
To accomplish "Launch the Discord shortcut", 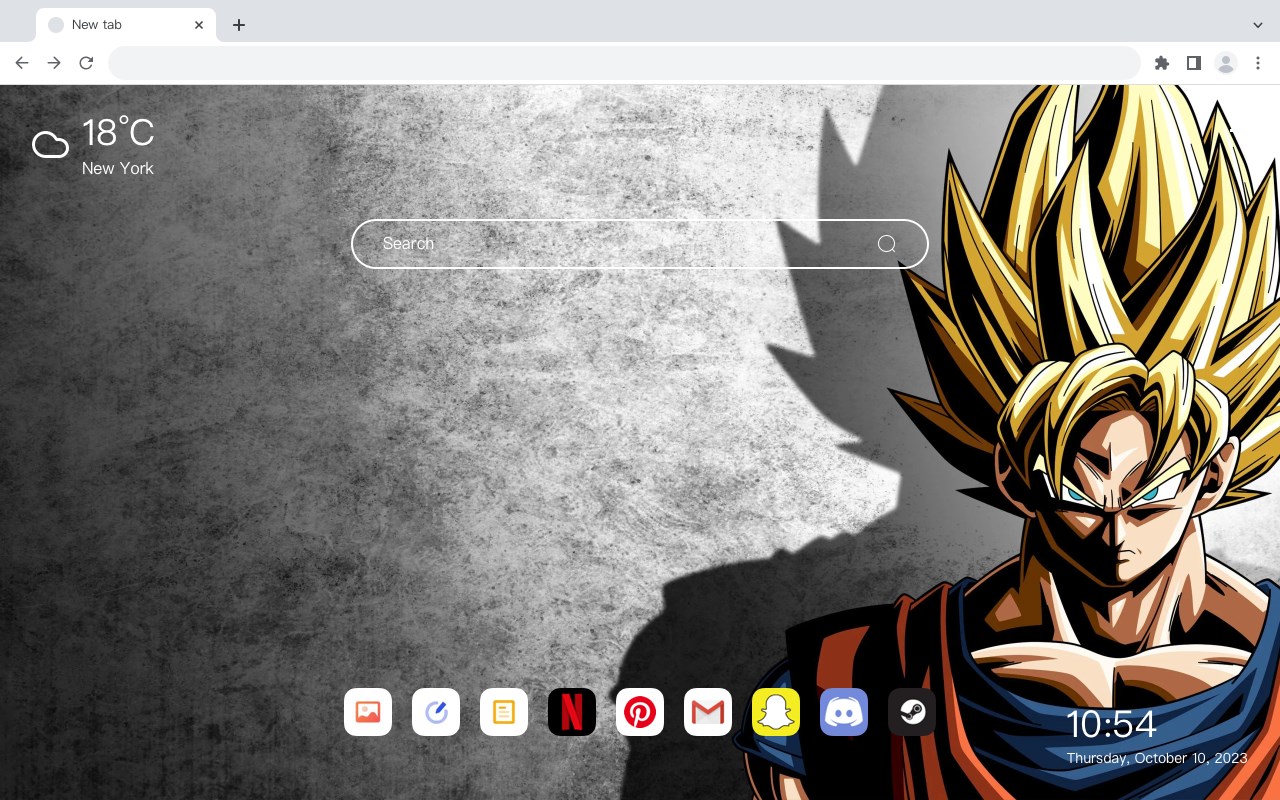I will click(844, 712).
